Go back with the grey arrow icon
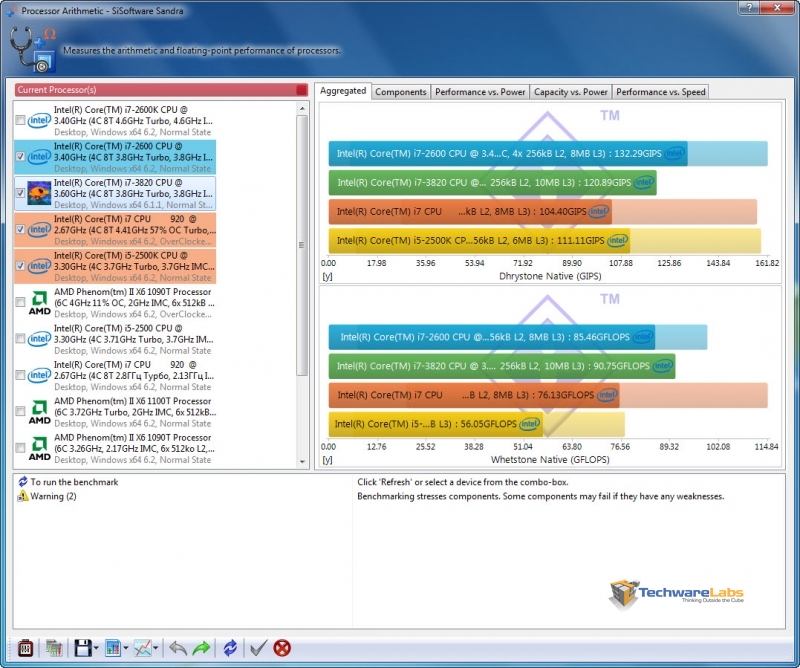This screenshot has width=800, height=668. [178, 648]
